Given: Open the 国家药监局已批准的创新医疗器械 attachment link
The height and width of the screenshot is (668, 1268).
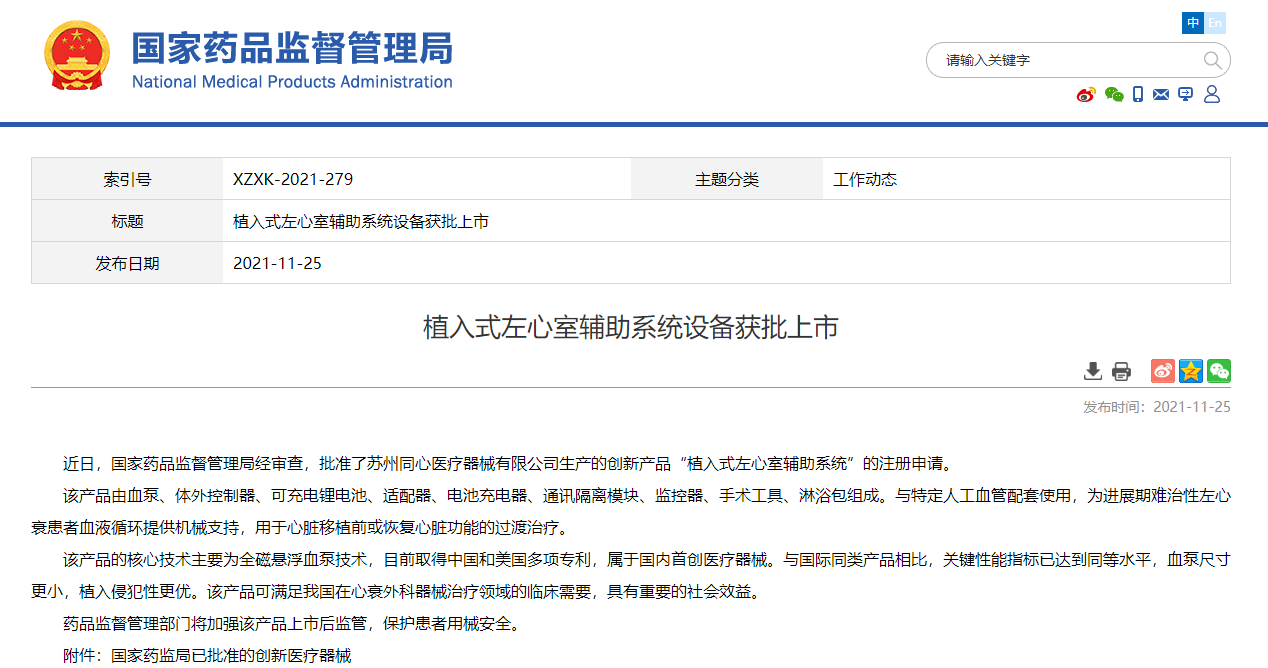Looking at the screenshot, I should click(231, 656).
